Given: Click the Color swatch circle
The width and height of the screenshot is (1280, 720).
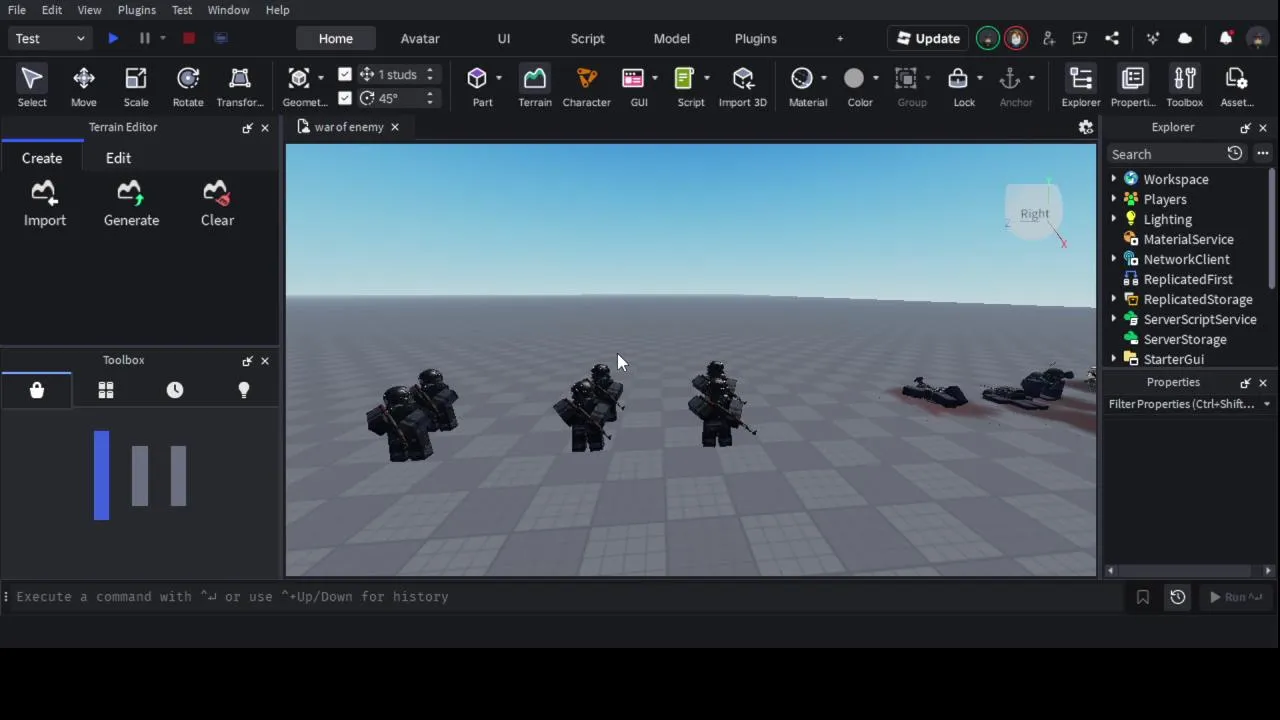Looking at the screenshot, I should (x=854, y=79).
